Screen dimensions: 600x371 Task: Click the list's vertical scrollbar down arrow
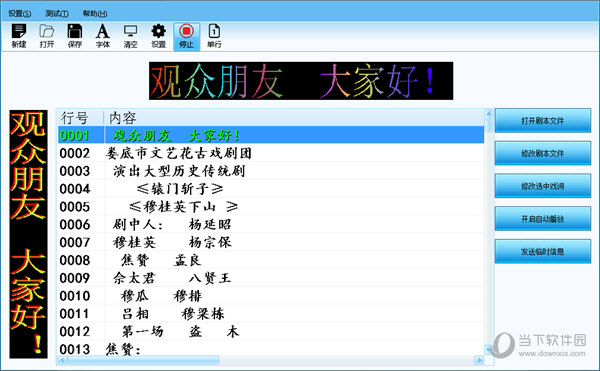(488, 349)
